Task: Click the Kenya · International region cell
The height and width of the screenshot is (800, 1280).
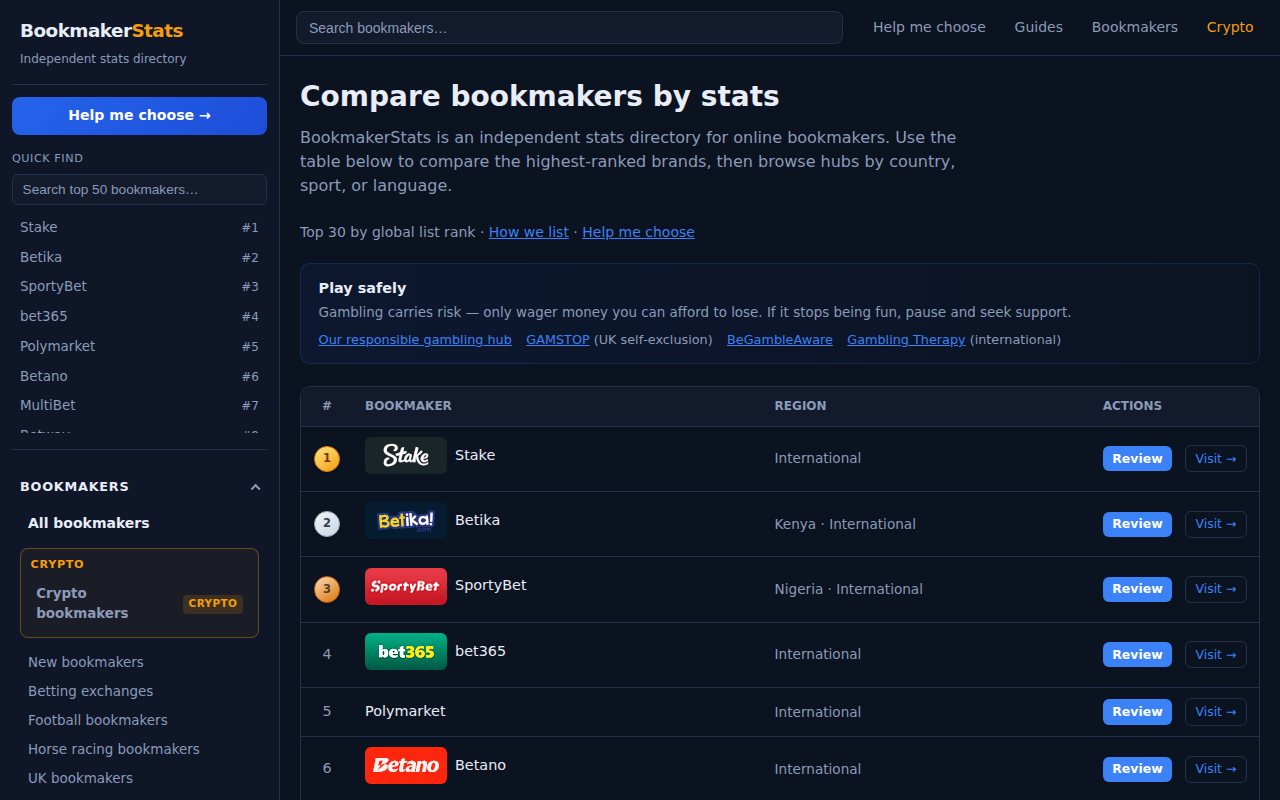Action: pyautogui.click(x=845, y=524)
